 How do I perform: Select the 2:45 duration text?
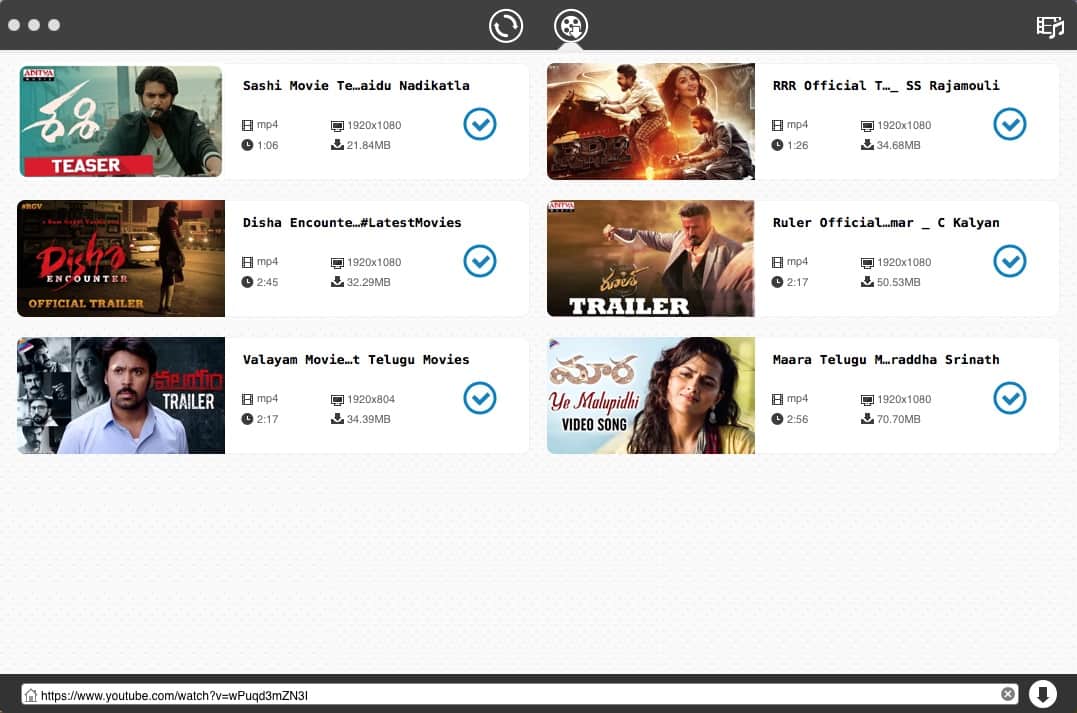267,282
